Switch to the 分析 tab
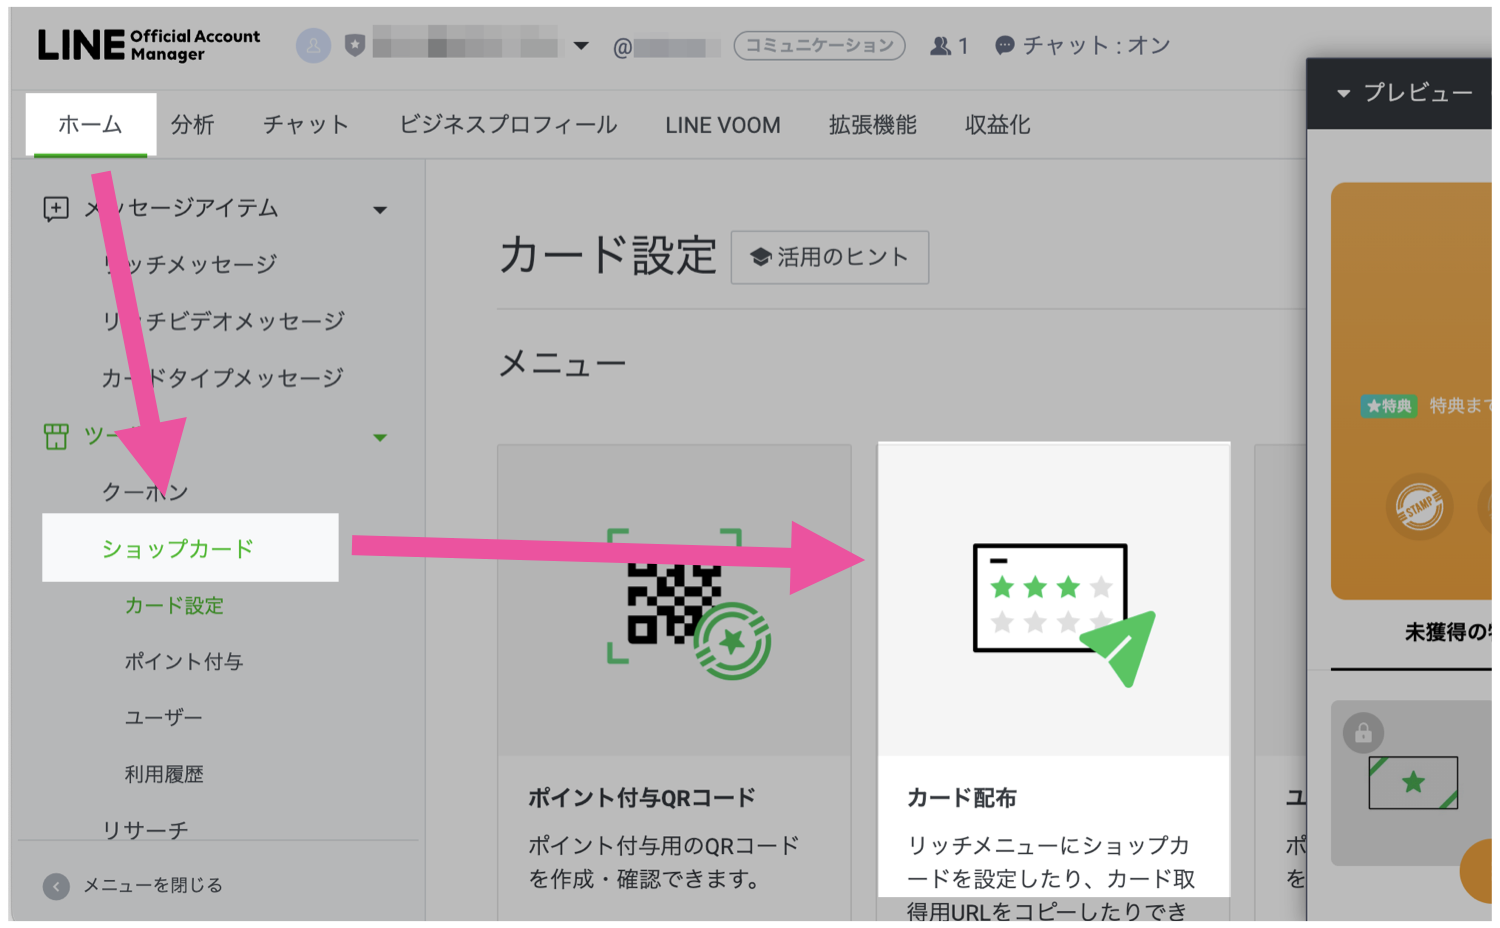 point(193,124)
